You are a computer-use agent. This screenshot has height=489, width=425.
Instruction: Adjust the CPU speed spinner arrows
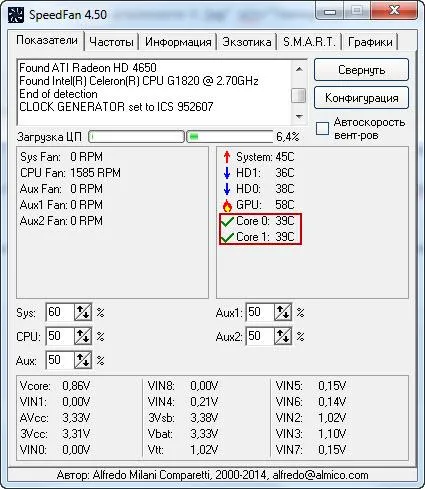(x=83, y=336)
